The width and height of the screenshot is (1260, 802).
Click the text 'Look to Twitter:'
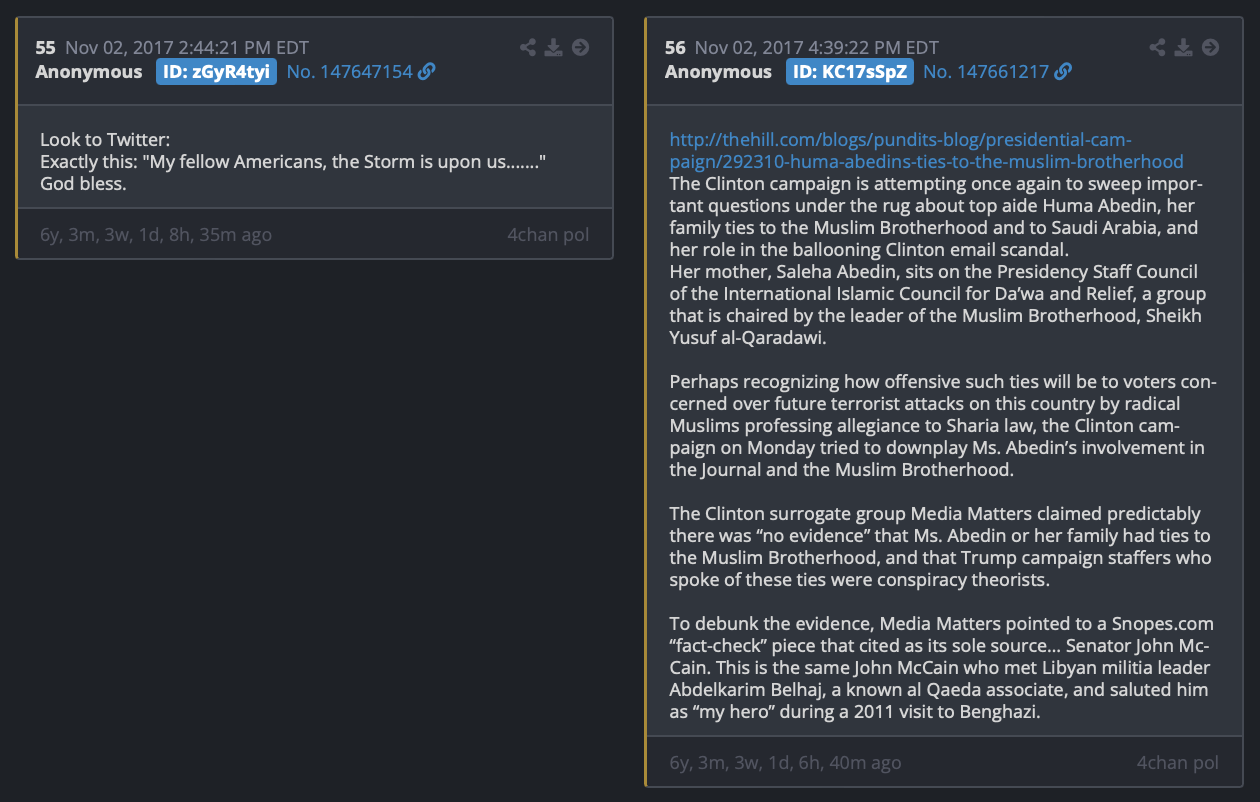point(105,139)
